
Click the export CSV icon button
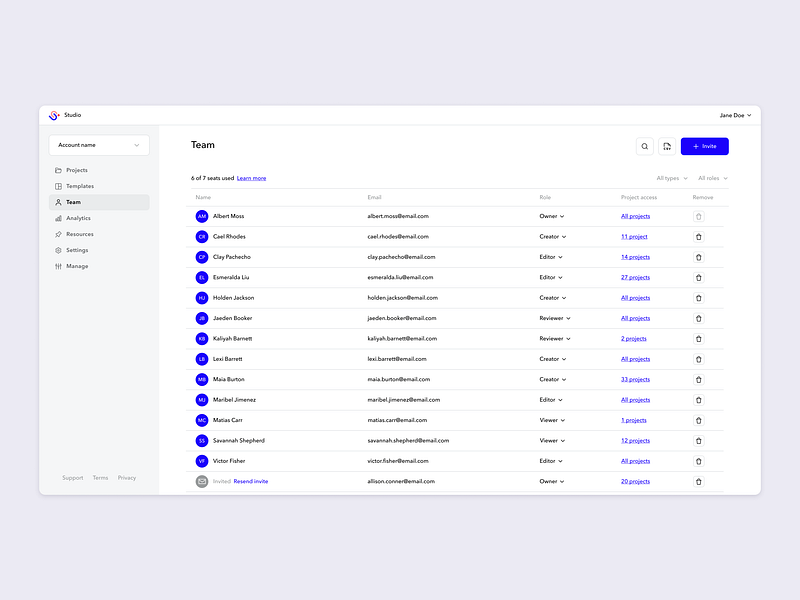[667, 146]
